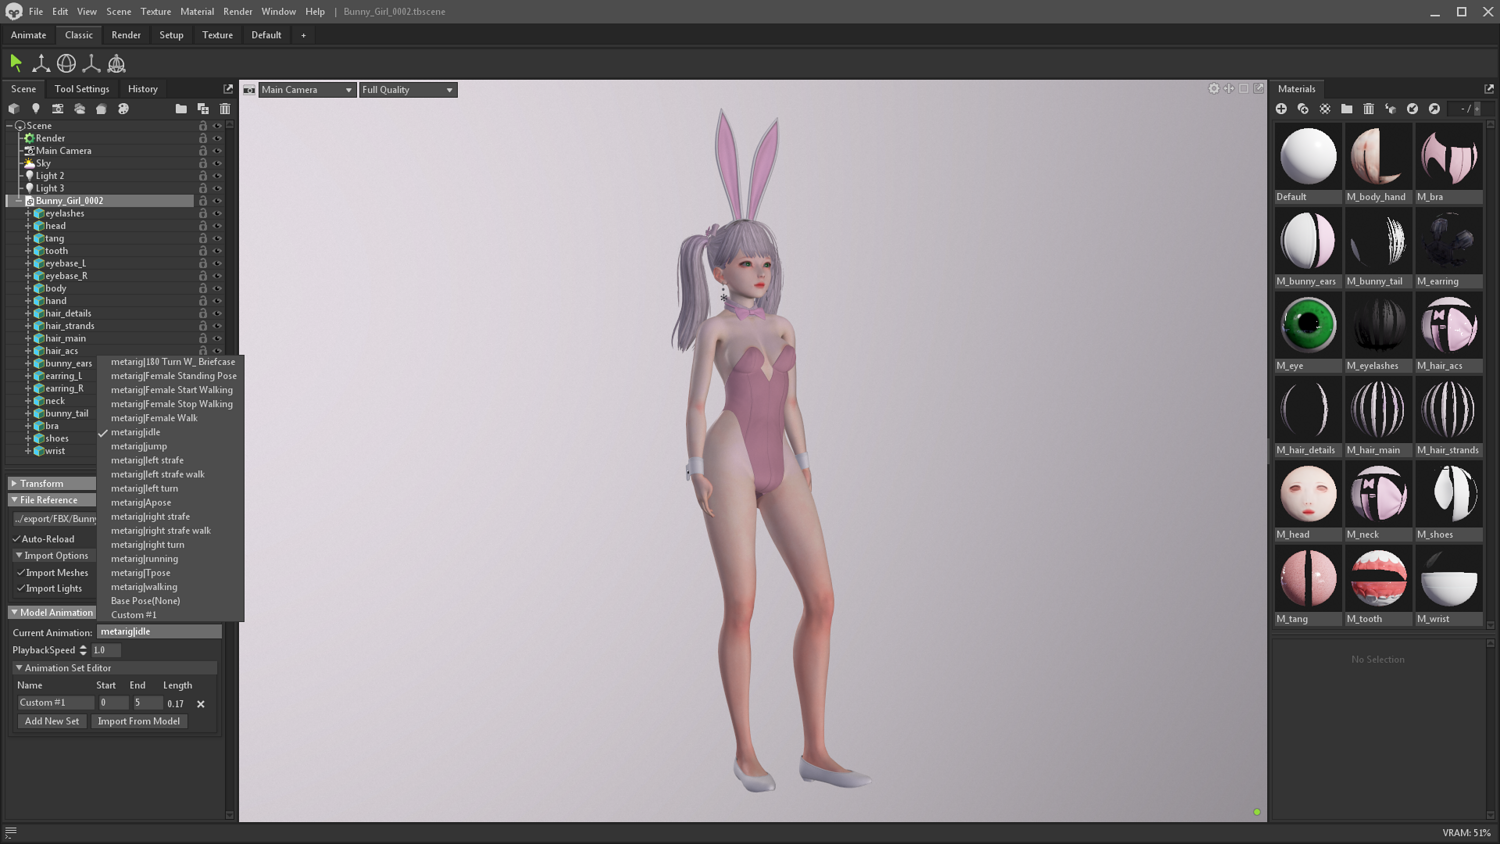Create a new folder in Scene panel
This screenshot has height=844, width=1500.
[181, 109]
